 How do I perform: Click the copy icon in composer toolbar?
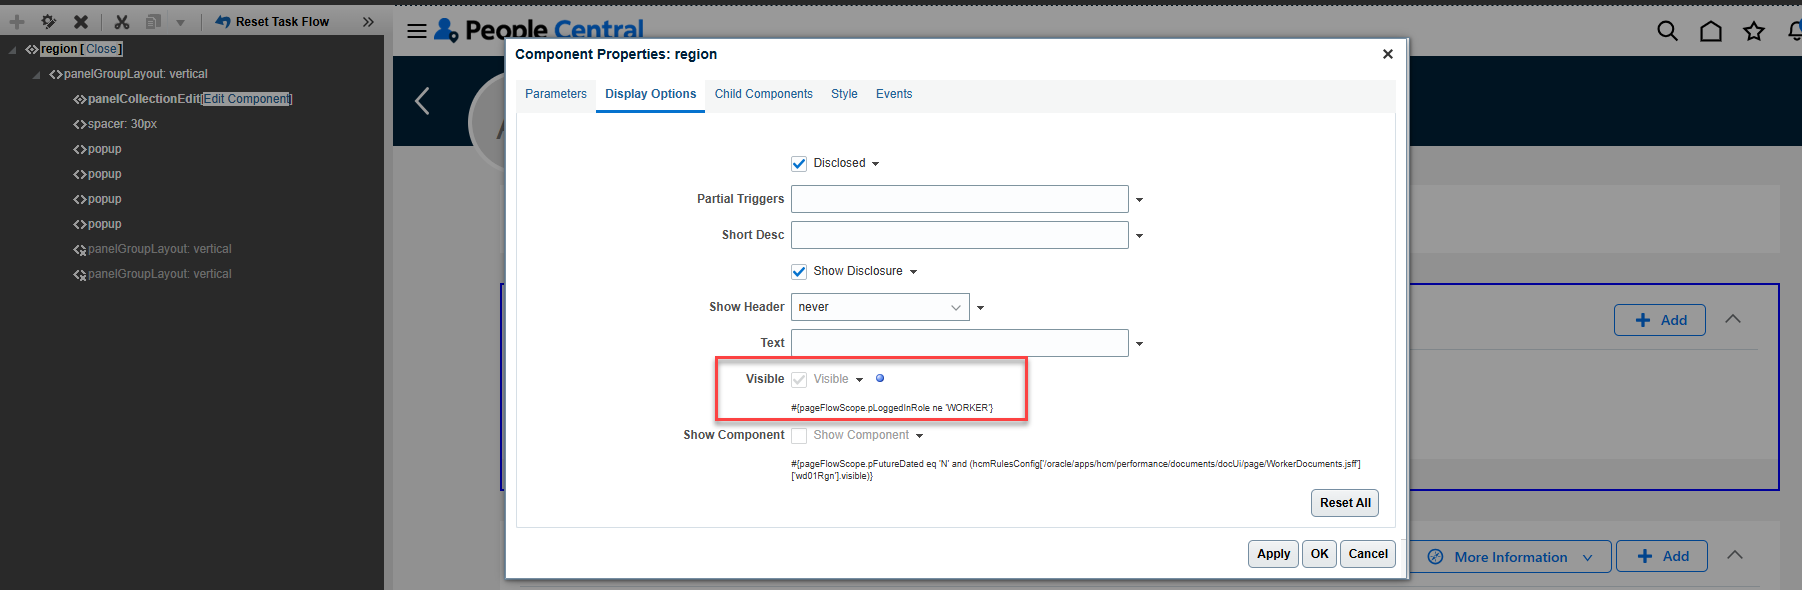(153, 21)
